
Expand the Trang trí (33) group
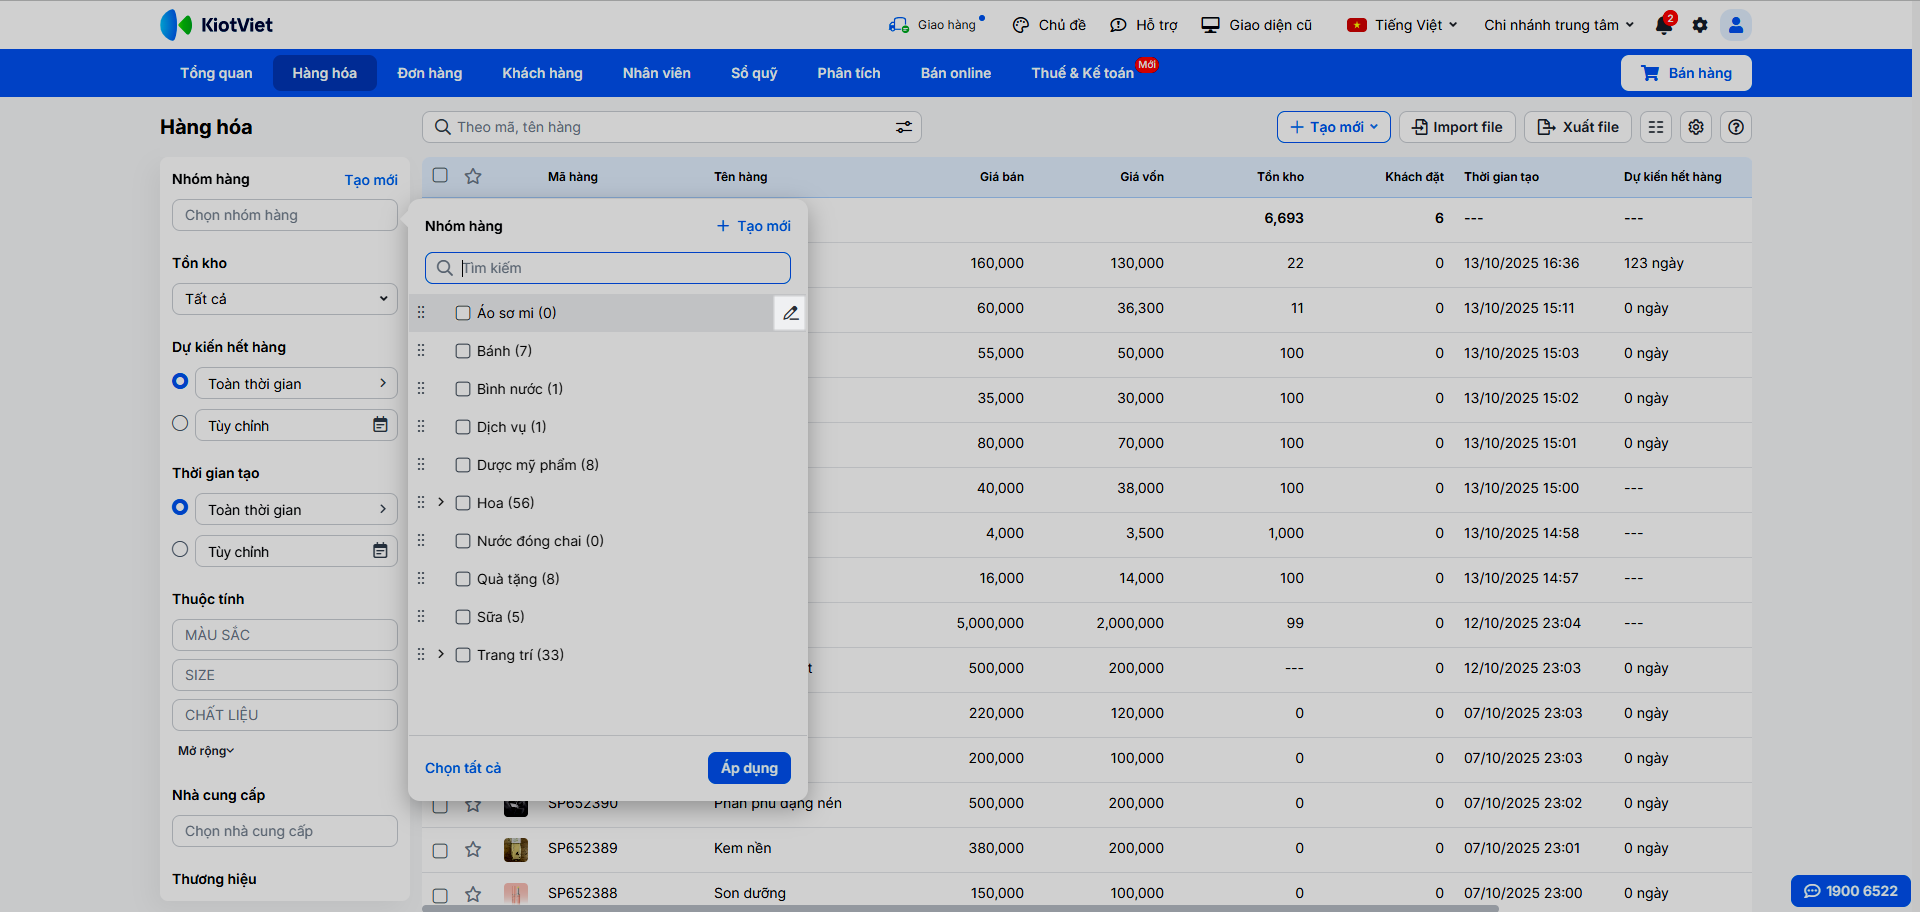point(441,654)
